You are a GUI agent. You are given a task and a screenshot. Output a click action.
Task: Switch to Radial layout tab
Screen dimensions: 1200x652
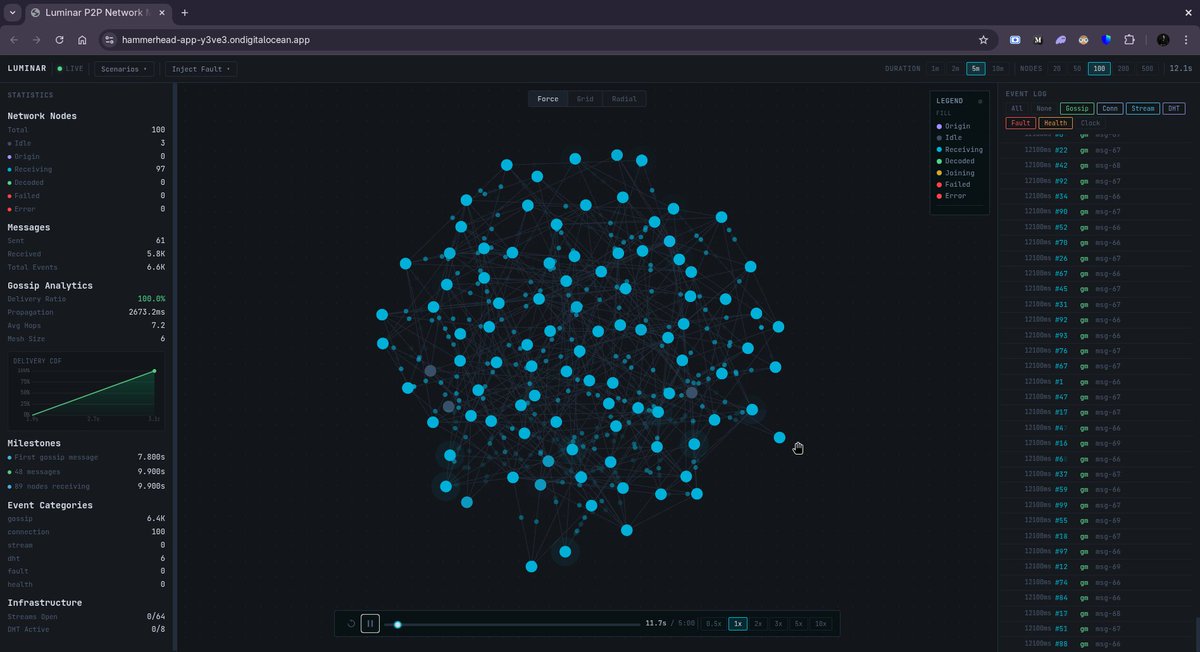coord(624,99)
